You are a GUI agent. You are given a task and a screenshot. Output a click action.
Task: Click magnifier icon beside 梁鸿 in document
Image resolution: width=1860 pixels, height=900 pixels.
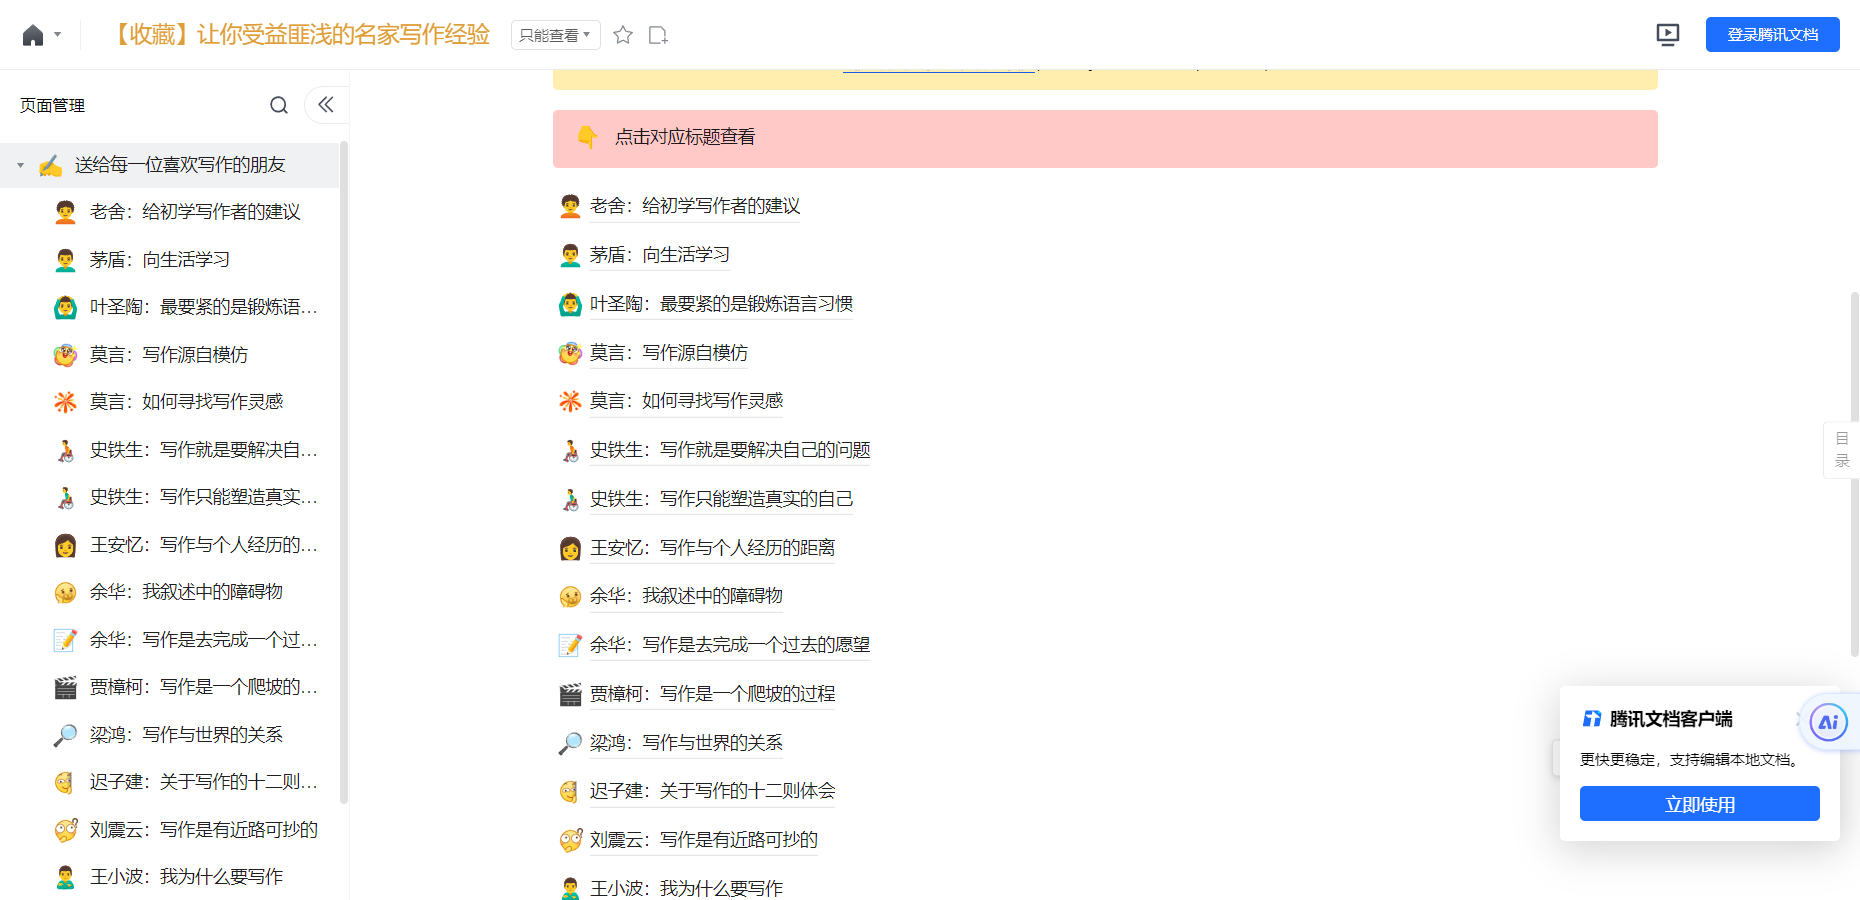(570, 744)
